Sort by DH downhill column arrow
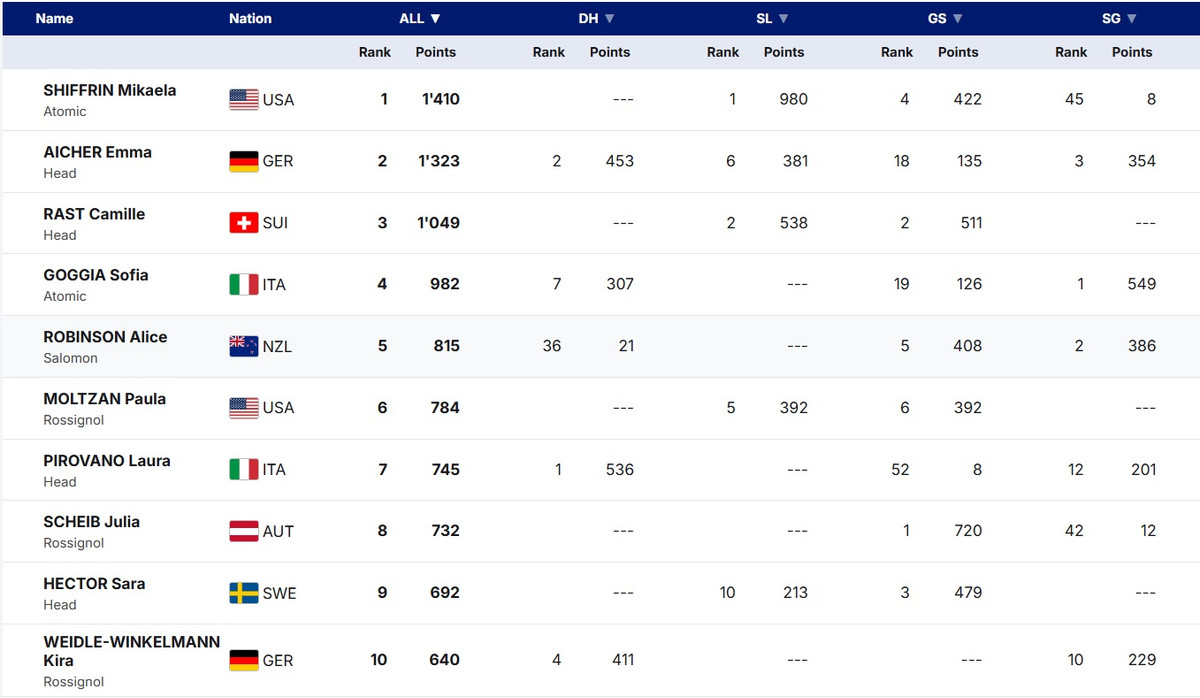This screenshot has height=698, width=1200. pos(610,18)
